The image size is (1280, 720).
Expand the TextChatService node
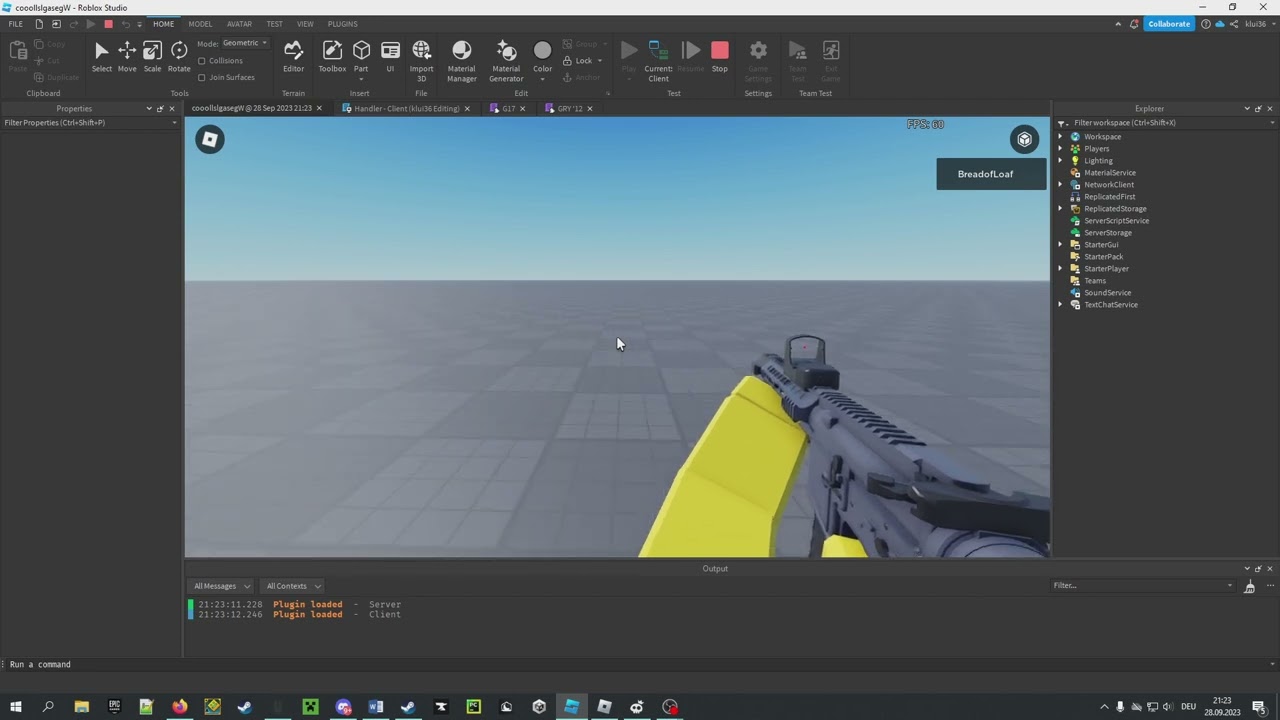(1061, 305)
